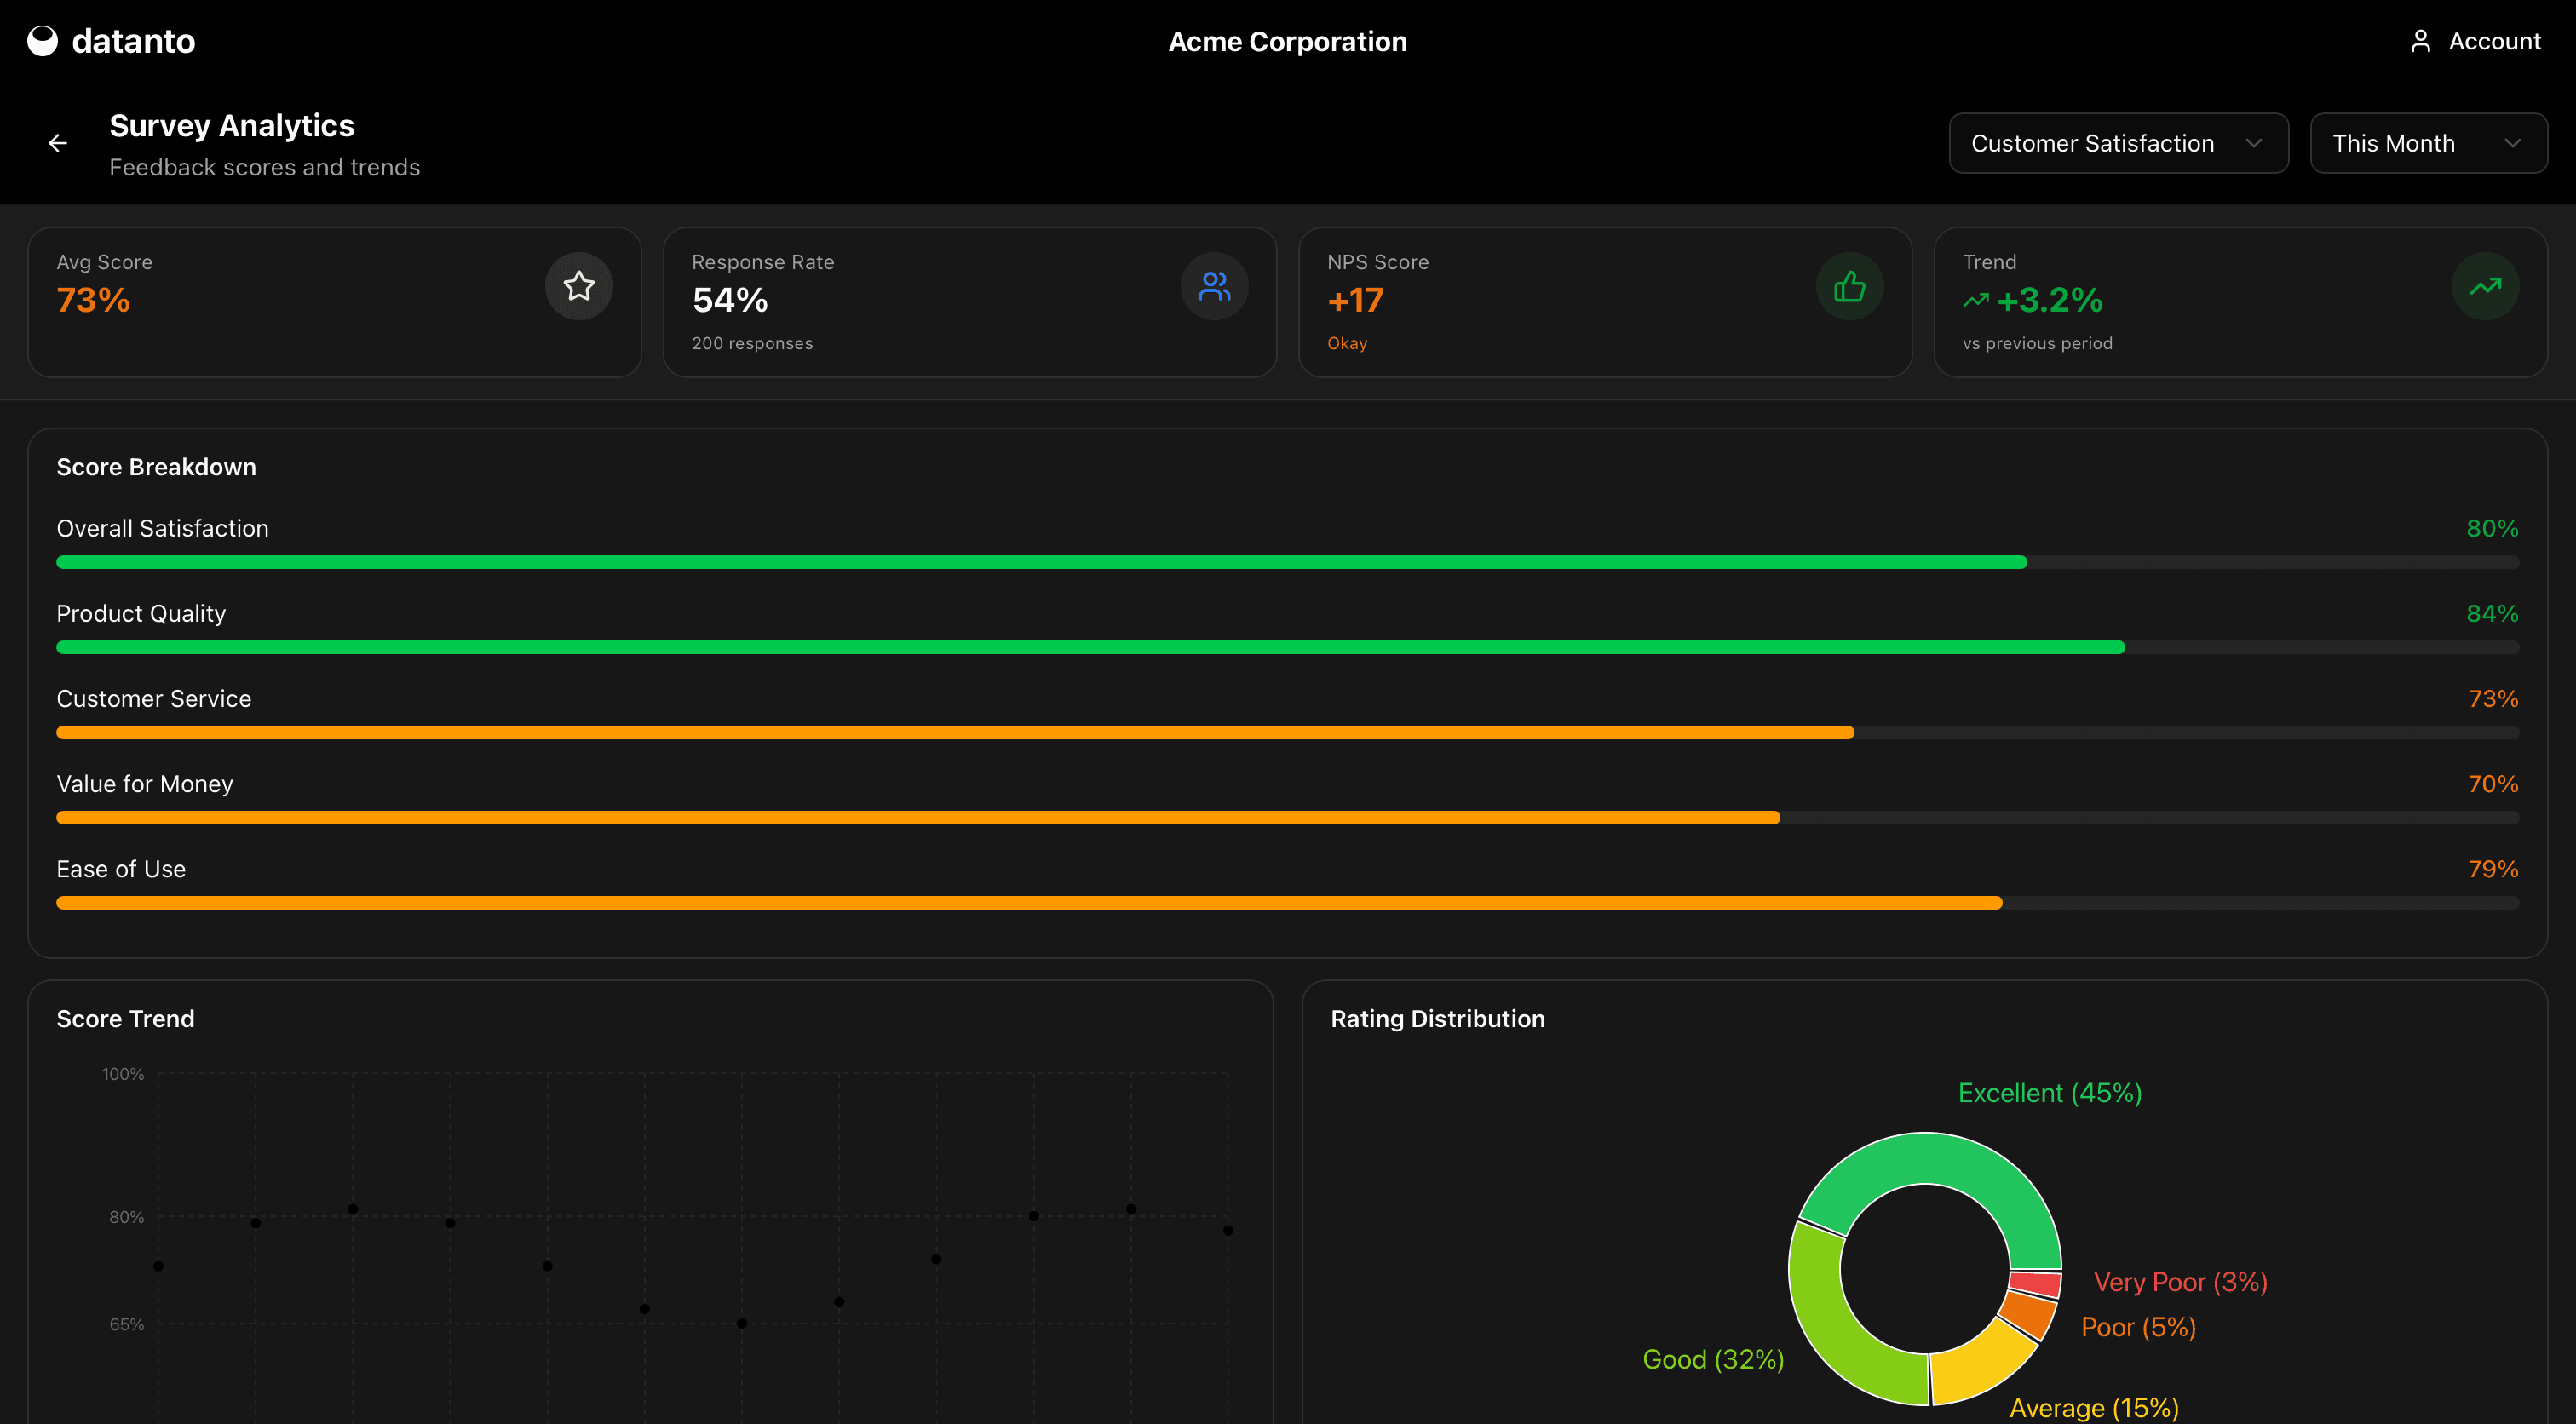Image resolution: width=2576 pixels, height=1424 pixels.
Task: Click the Account user icon
Action: click(2420, 41)
